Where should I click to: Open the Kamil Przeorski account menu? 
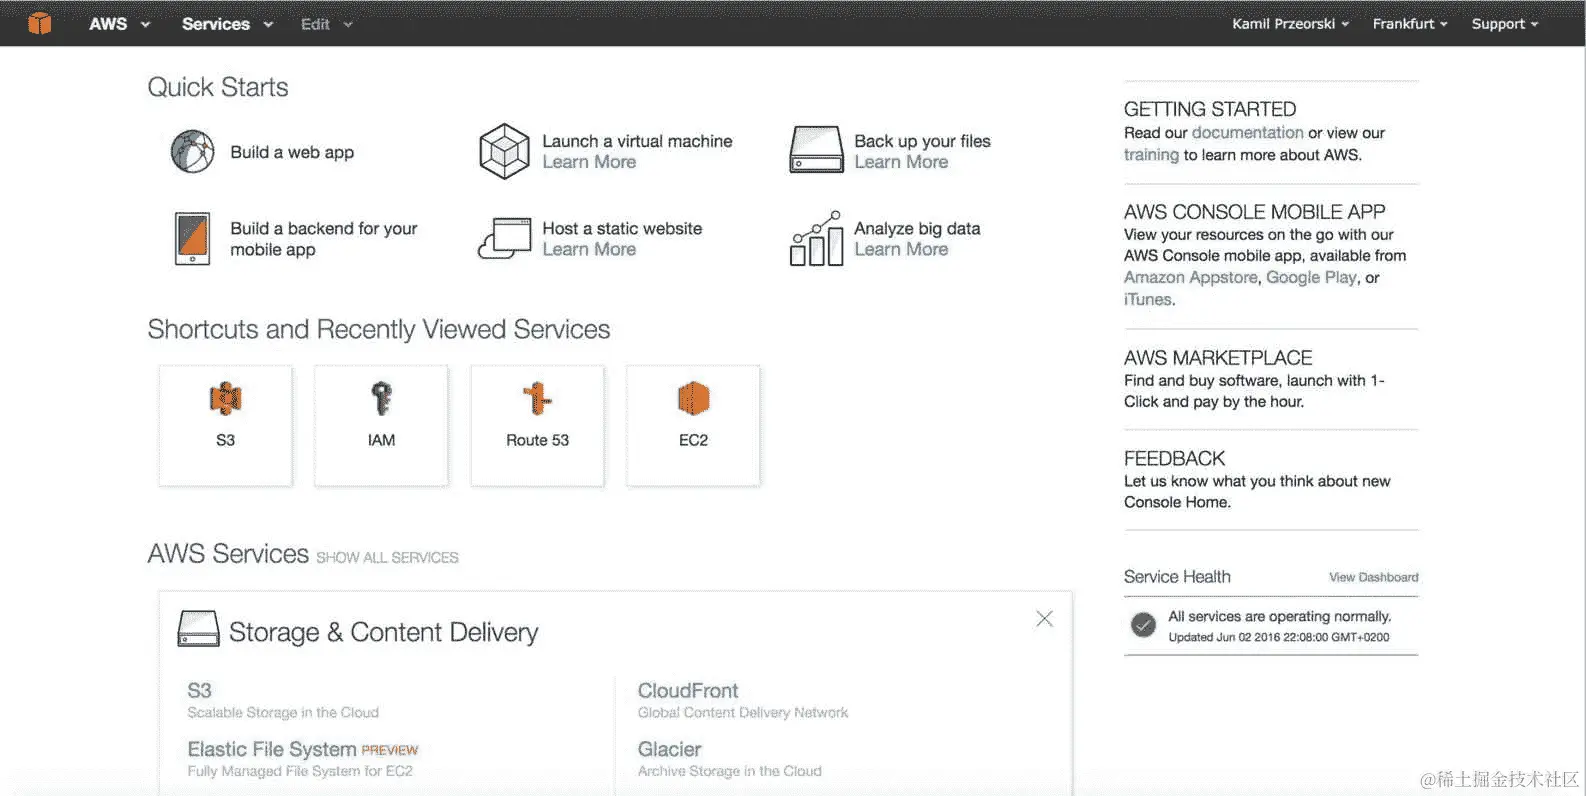pyautogui.click(x=1290, y=24)
